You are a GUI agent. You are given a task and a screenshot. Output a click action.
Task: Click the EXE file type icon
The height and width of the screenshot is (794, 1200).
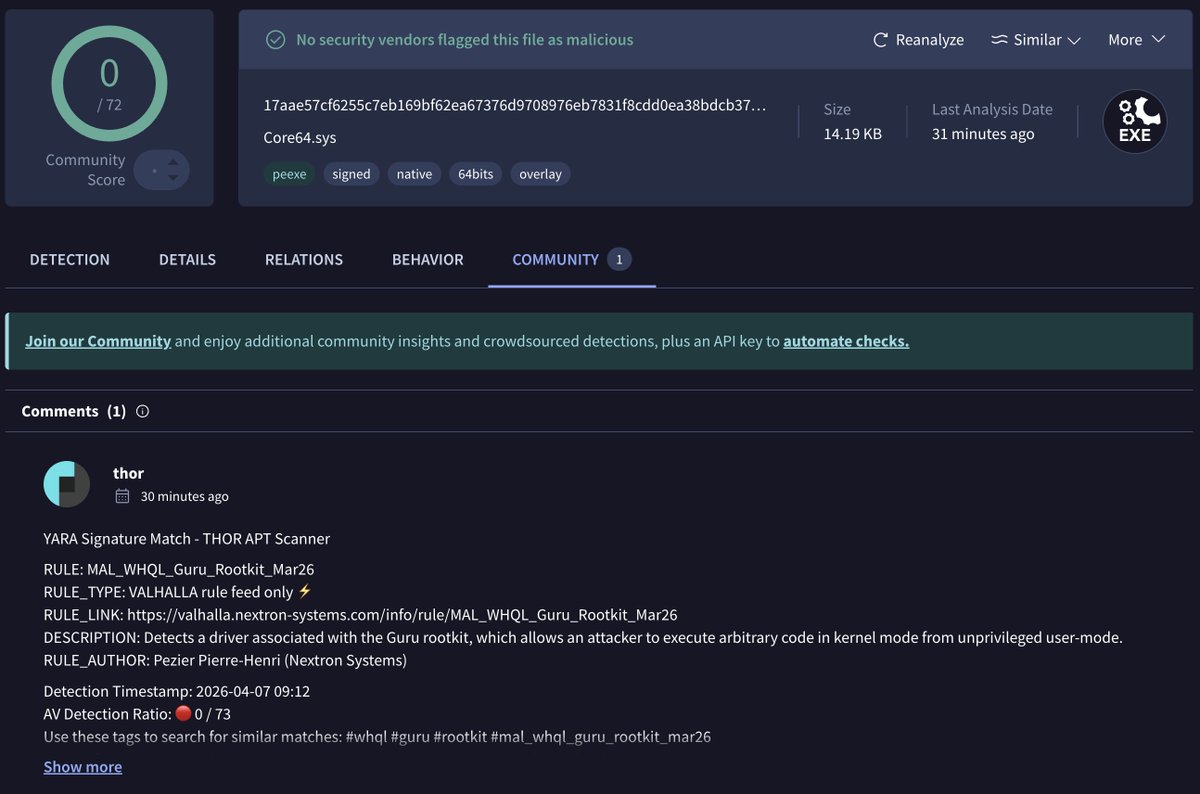tap(1134, 121)
